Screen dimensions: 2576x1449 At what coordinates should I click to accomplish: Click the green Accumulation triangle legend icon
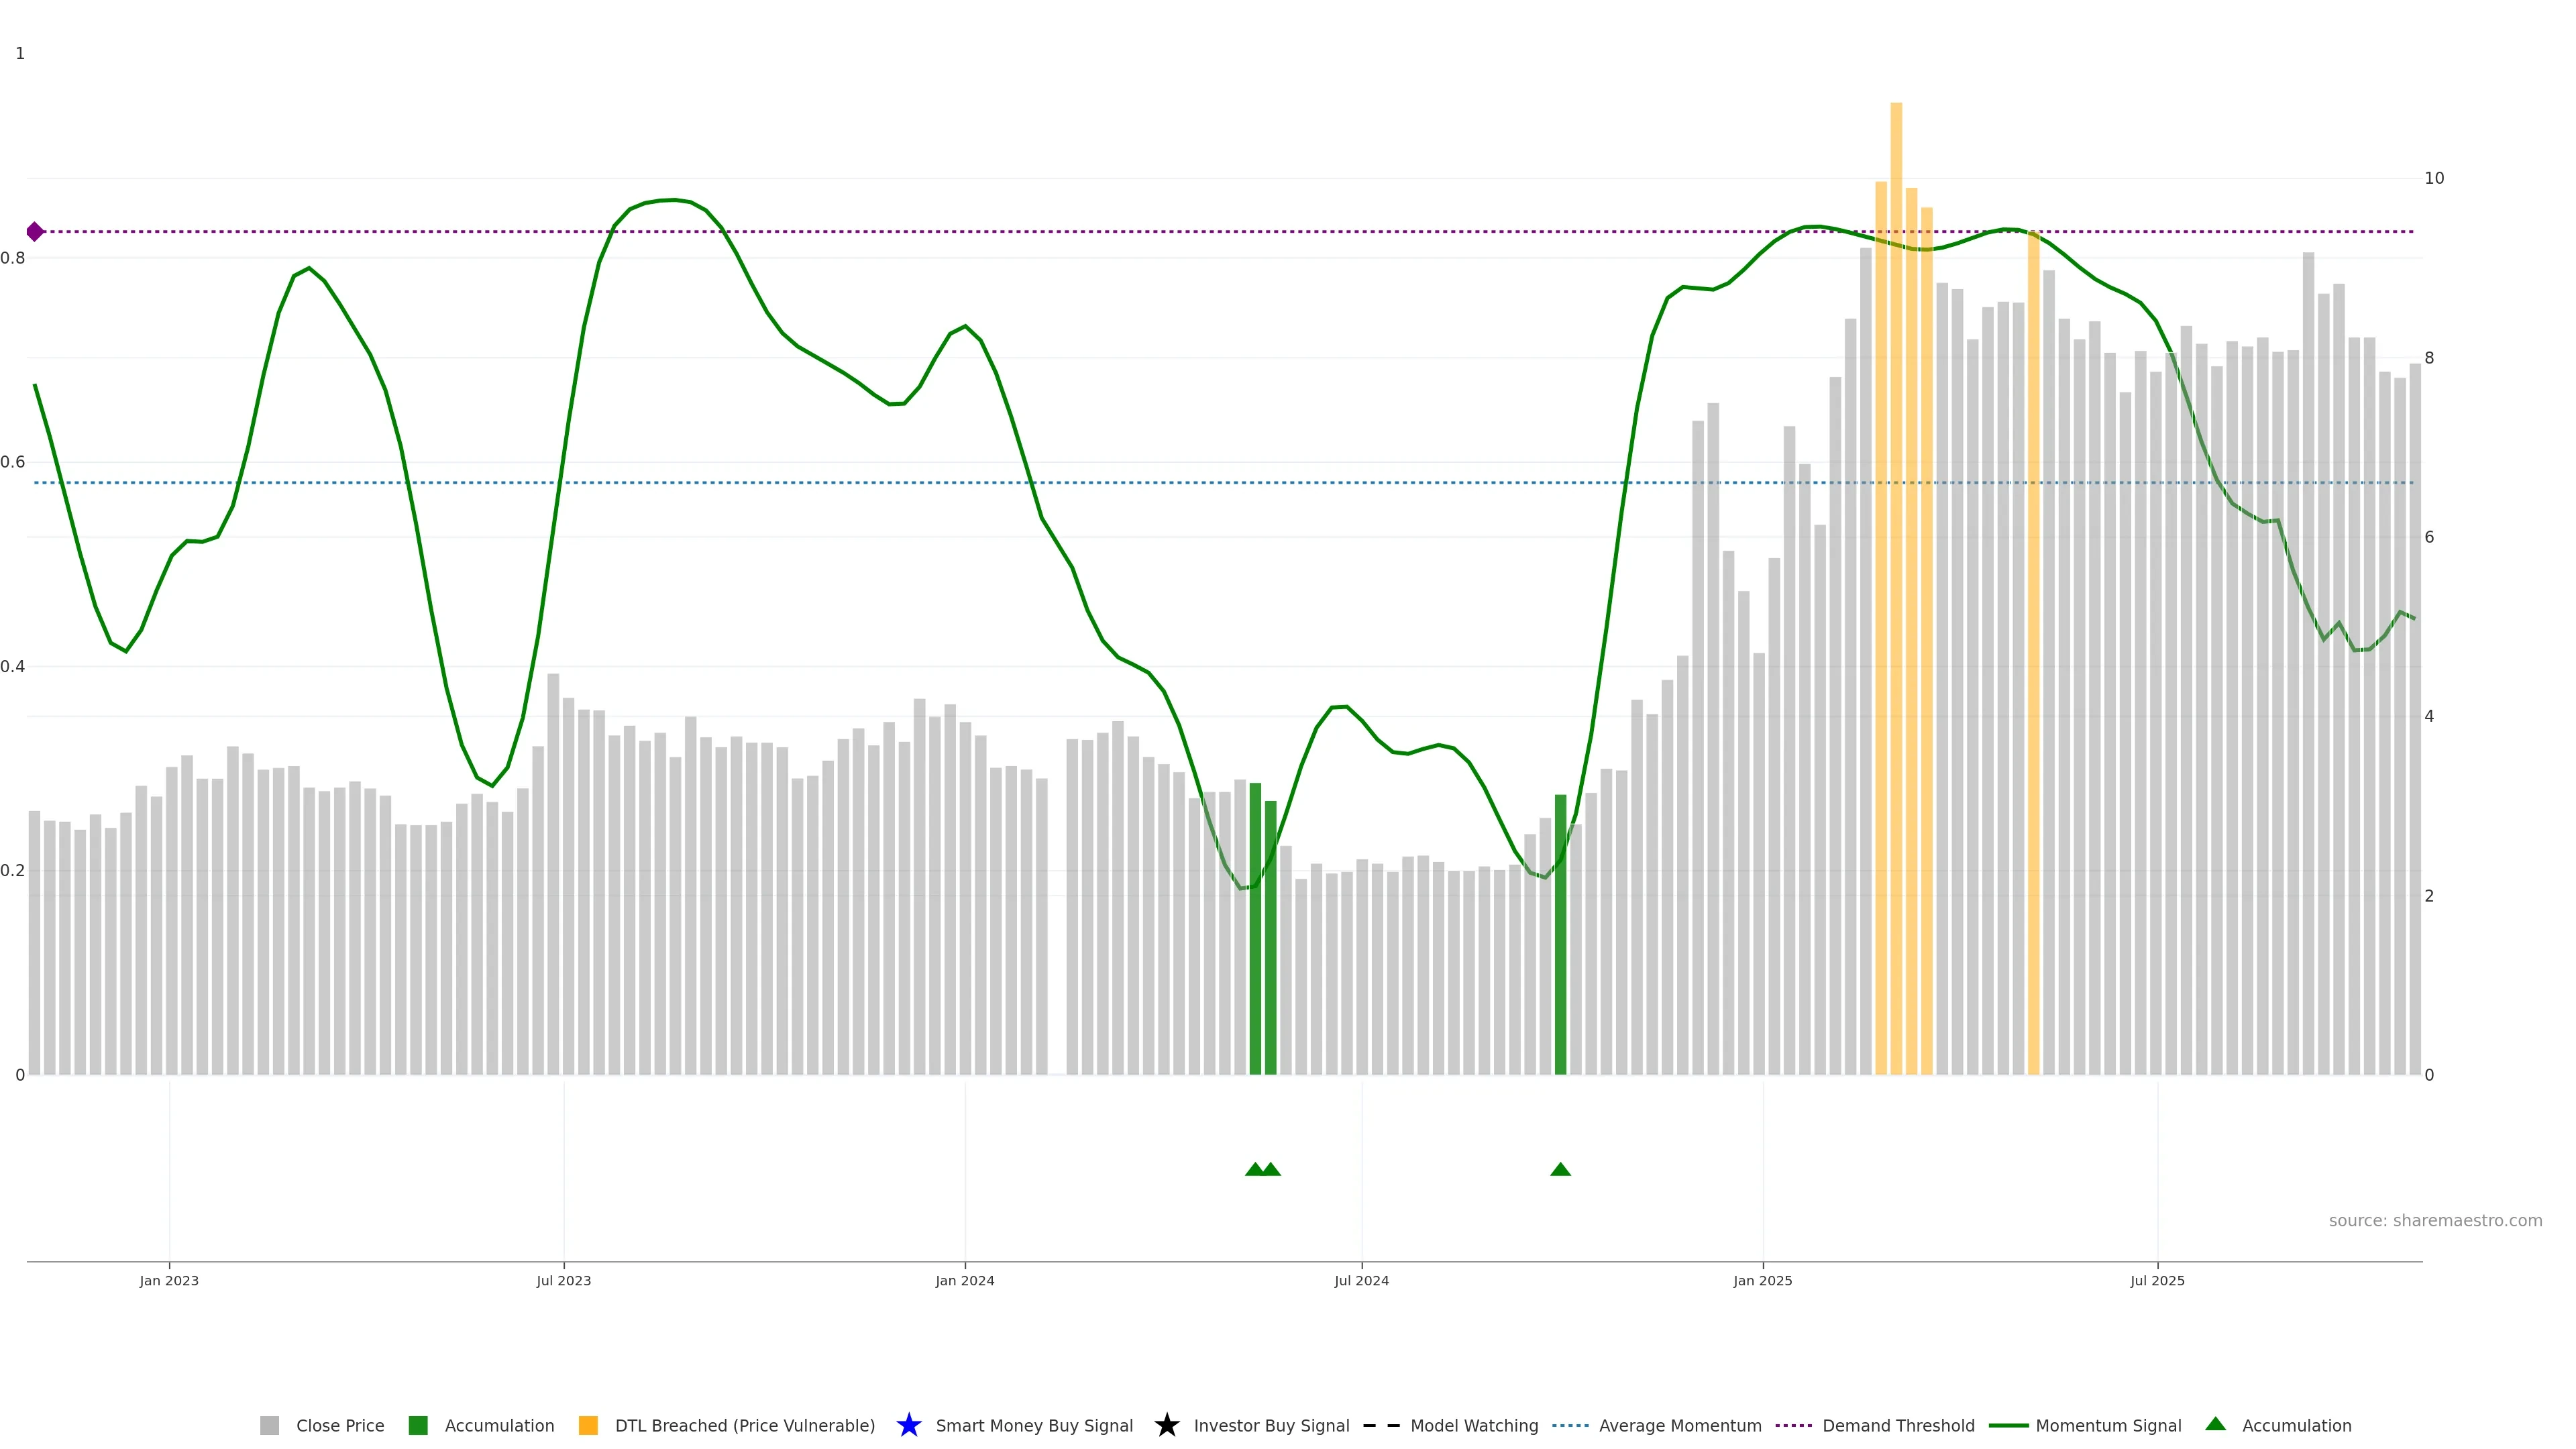point(2215,1424)
